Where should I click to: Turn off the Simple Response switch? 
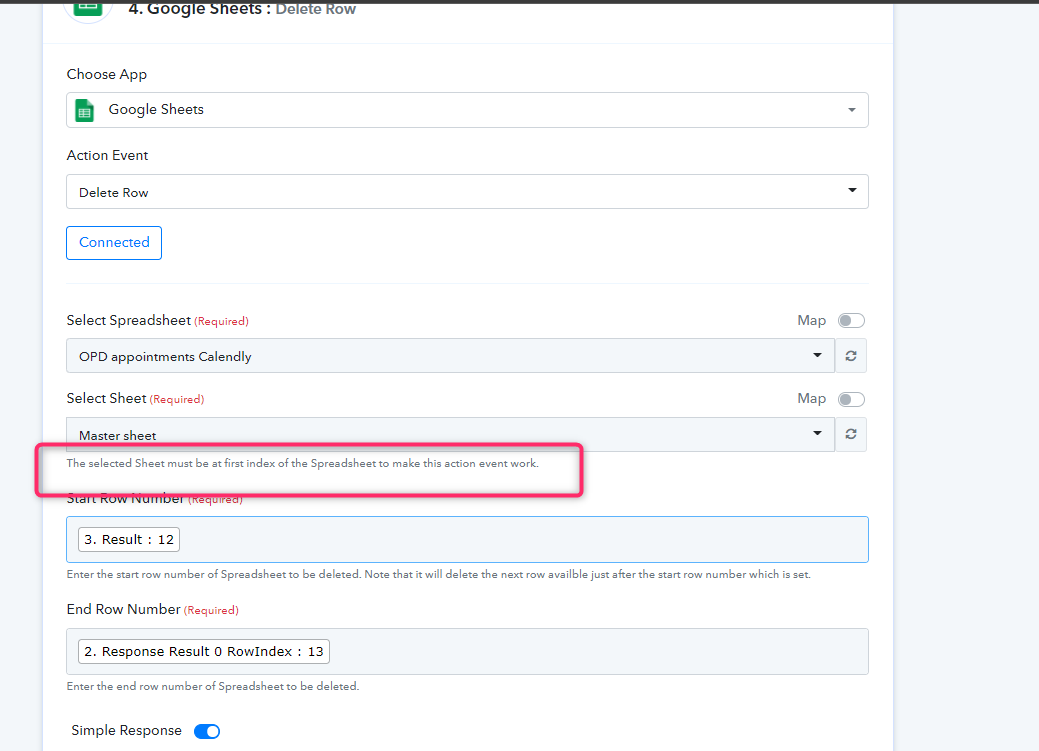coord(207,731)
